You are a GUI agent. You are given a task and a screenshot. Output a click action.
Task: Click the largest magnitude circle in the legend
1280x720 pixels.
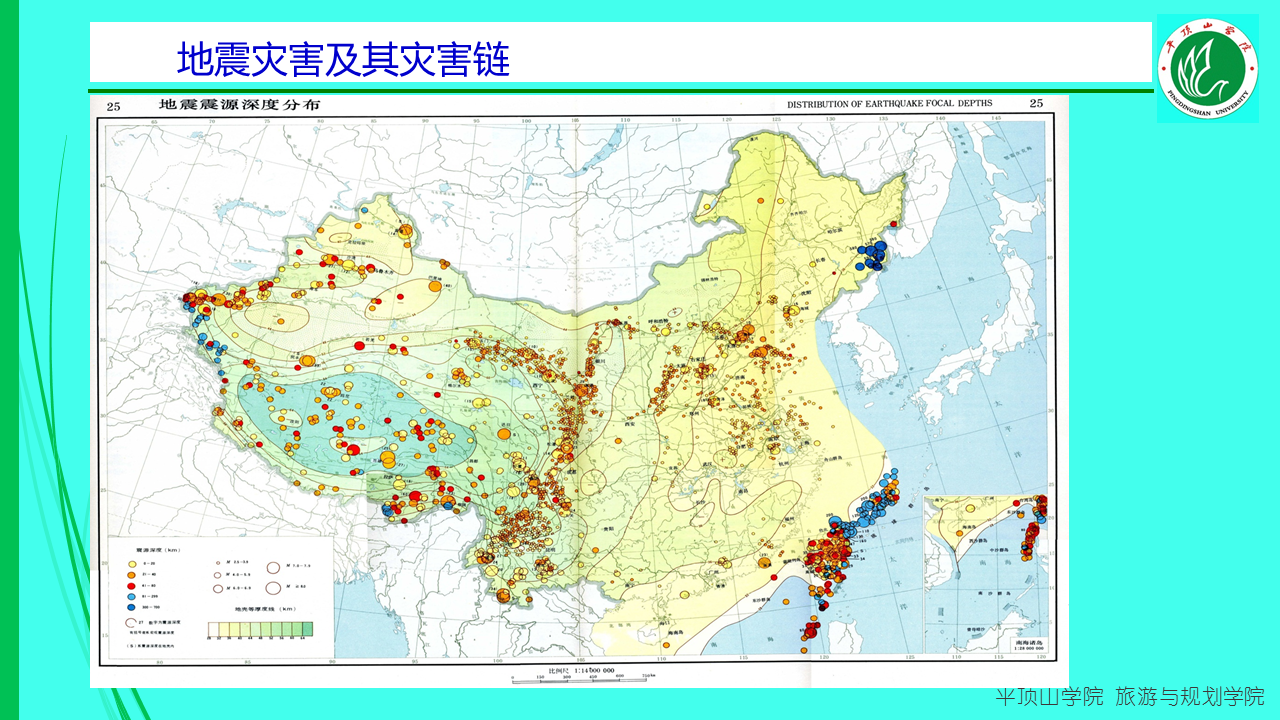[273, 586]
